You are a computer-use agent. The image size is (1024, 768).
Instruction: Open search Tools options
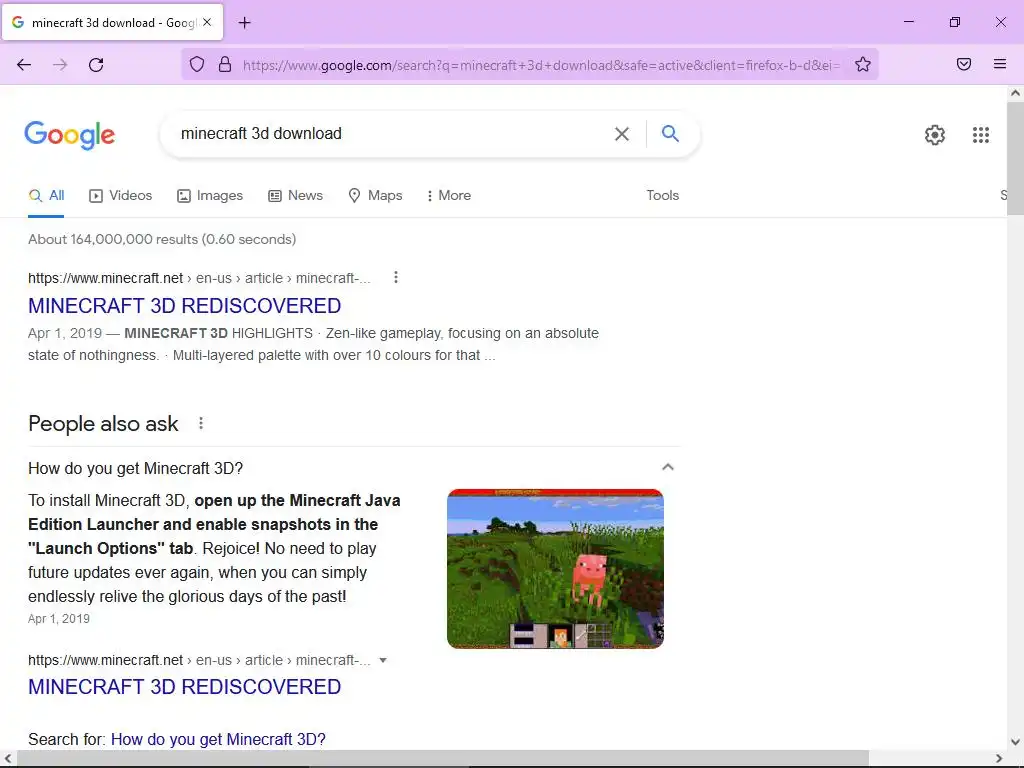coord(662,195)
